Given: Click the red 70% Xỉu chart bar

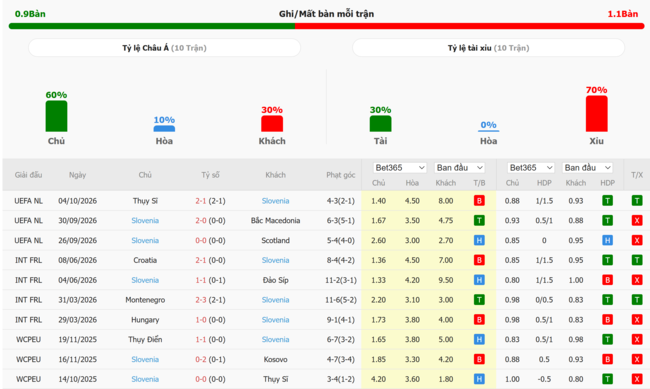Looking at the screenshot, I should [x=597, y=114].
